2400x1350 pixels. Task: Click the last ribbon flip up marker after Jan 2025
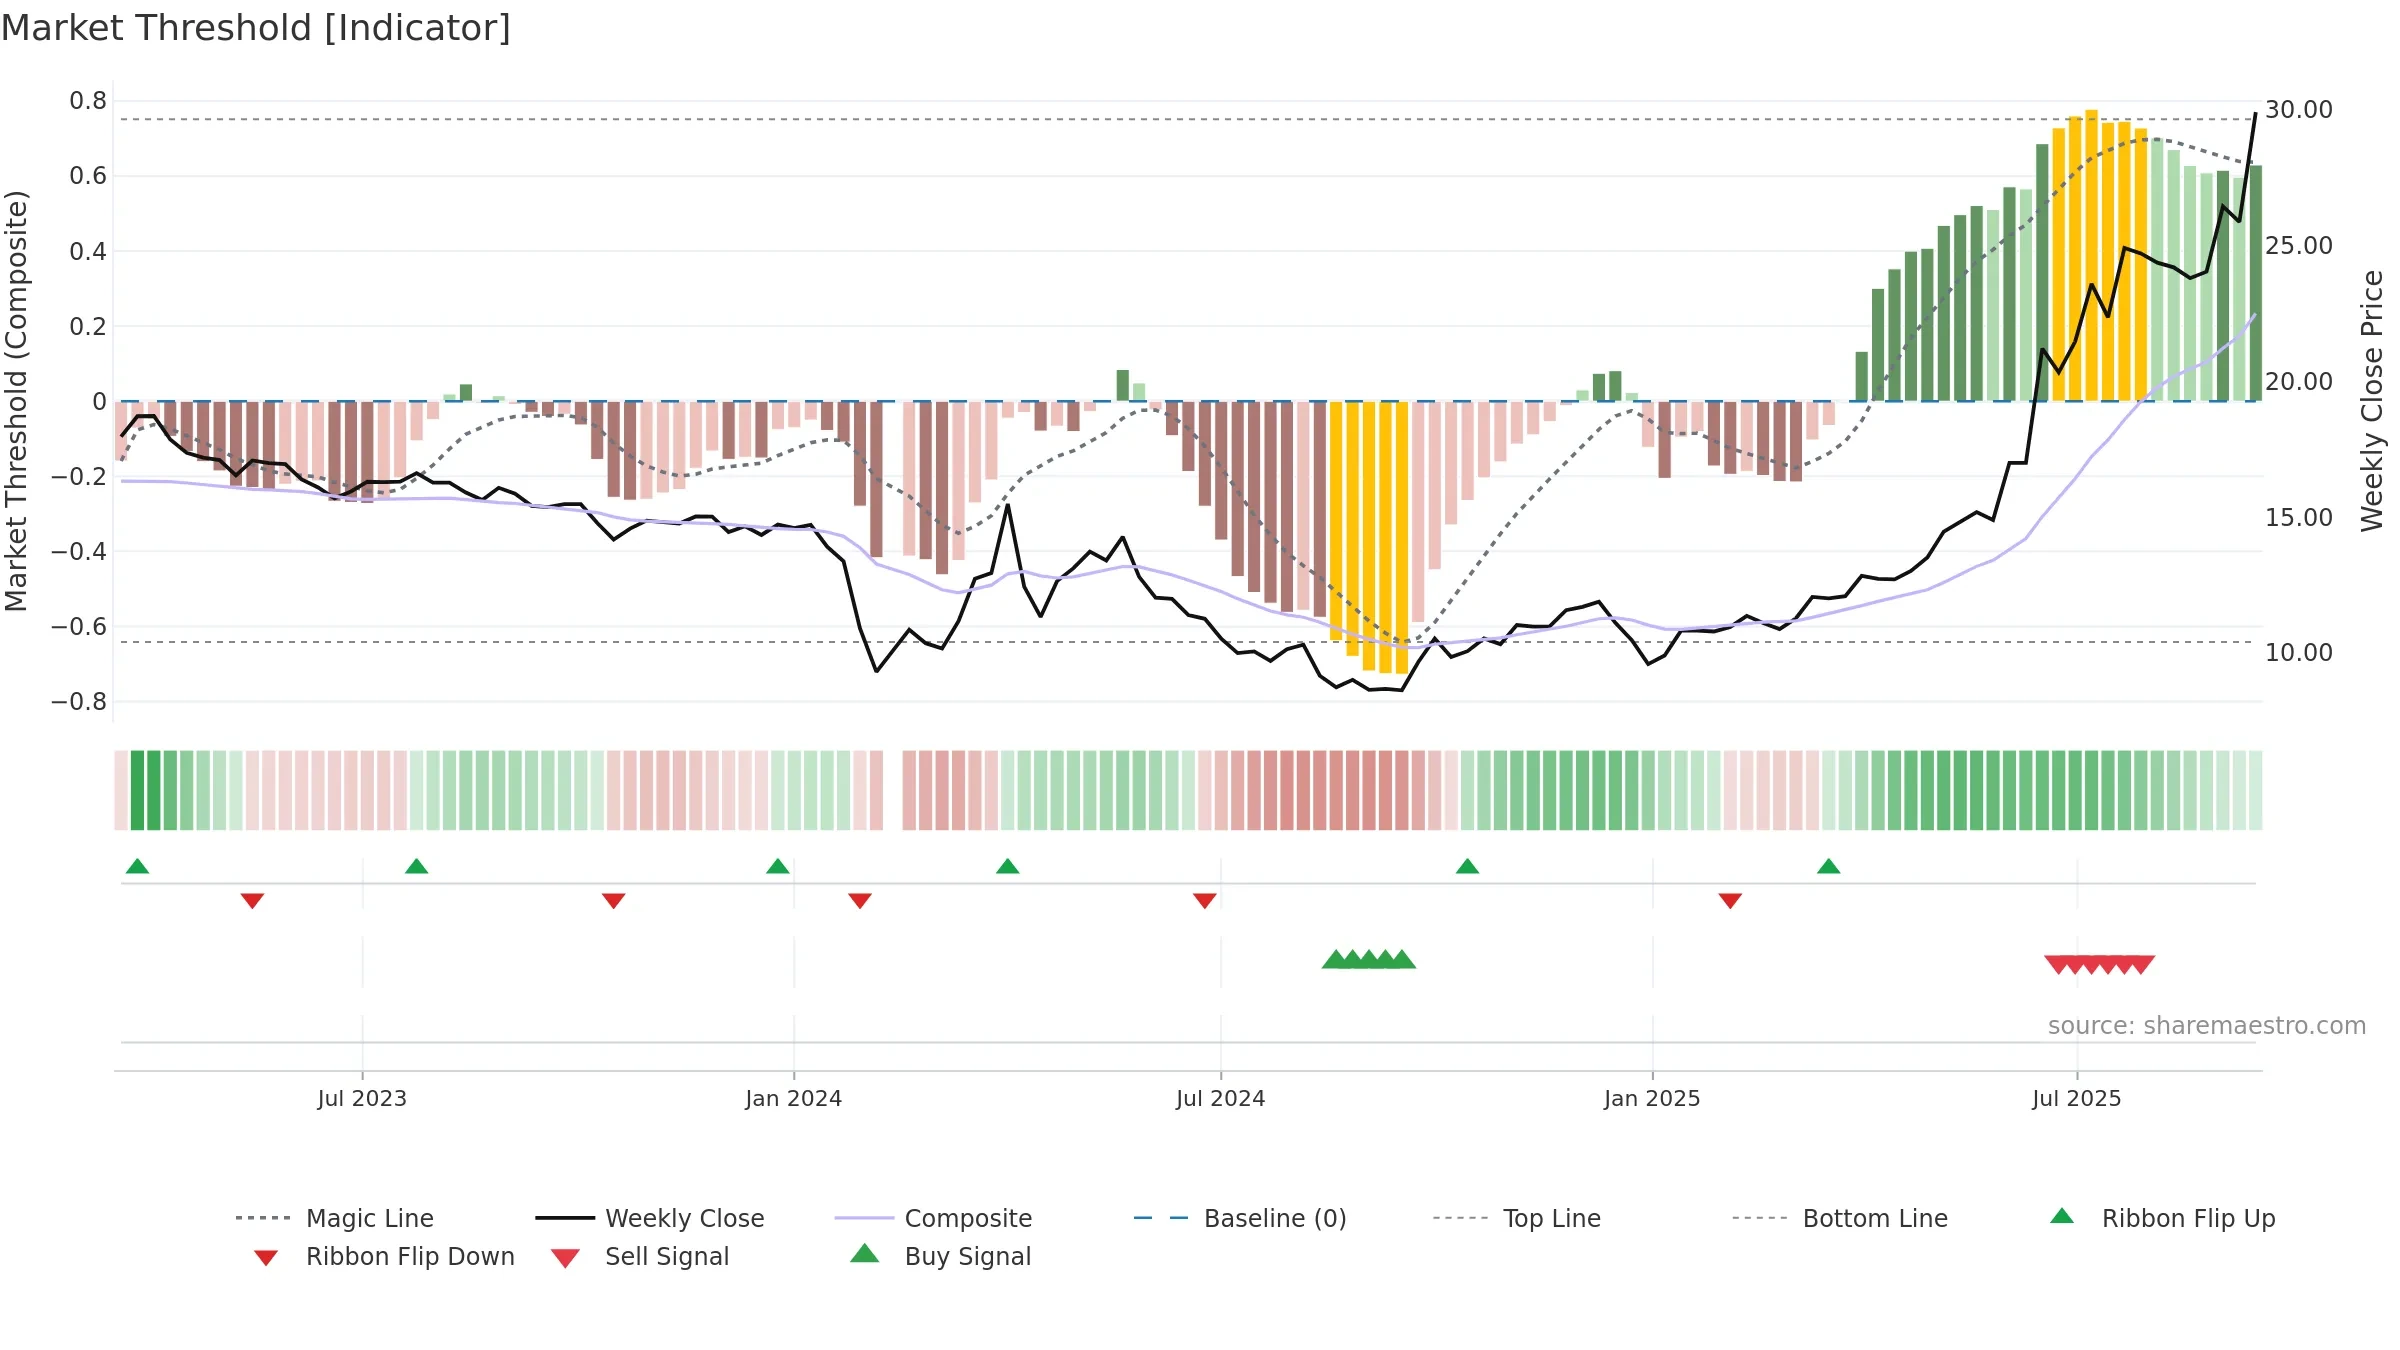tap(1829, 866)
